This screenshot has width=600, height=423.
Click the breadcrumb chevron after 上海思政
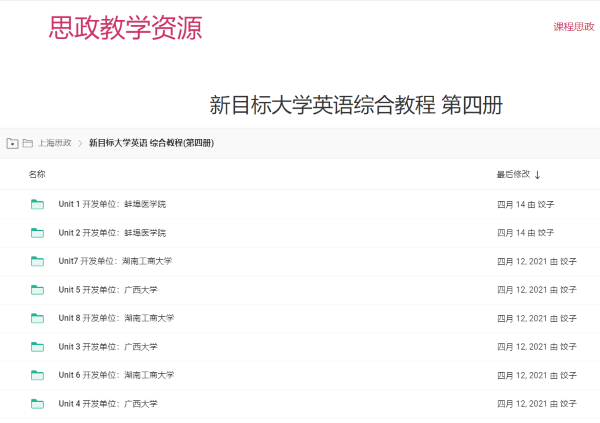point(80,143)
